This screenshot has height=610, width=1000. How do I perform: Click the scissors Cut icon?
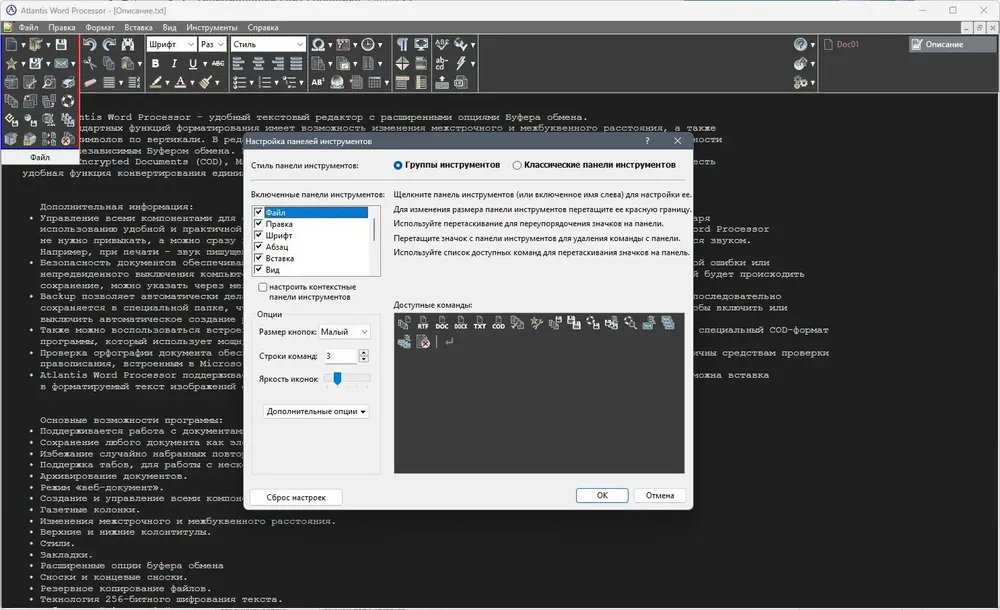pos(90,63)
